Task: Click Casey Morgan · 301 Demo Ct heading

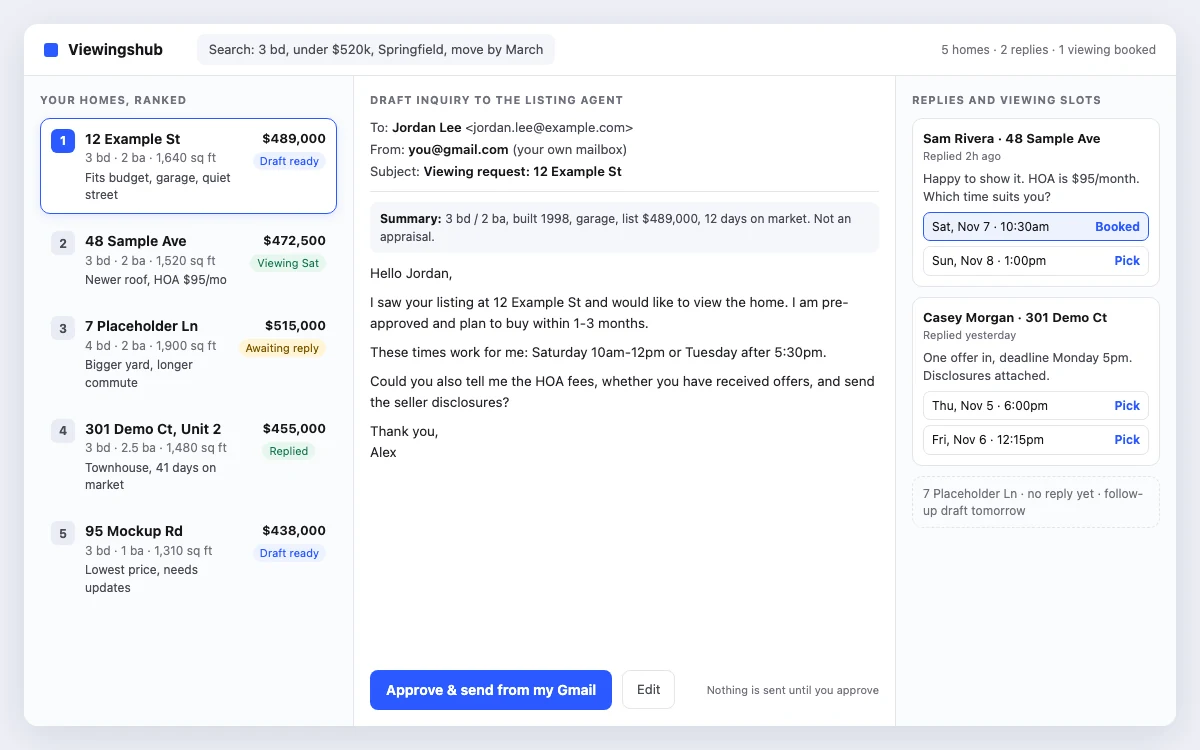Action: (x=1015, y=317)
